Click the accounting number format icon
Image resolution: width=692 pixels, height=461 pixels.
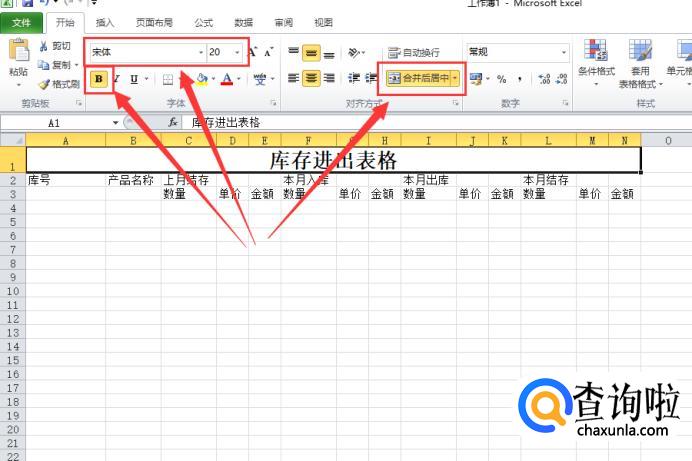[476, 79]
